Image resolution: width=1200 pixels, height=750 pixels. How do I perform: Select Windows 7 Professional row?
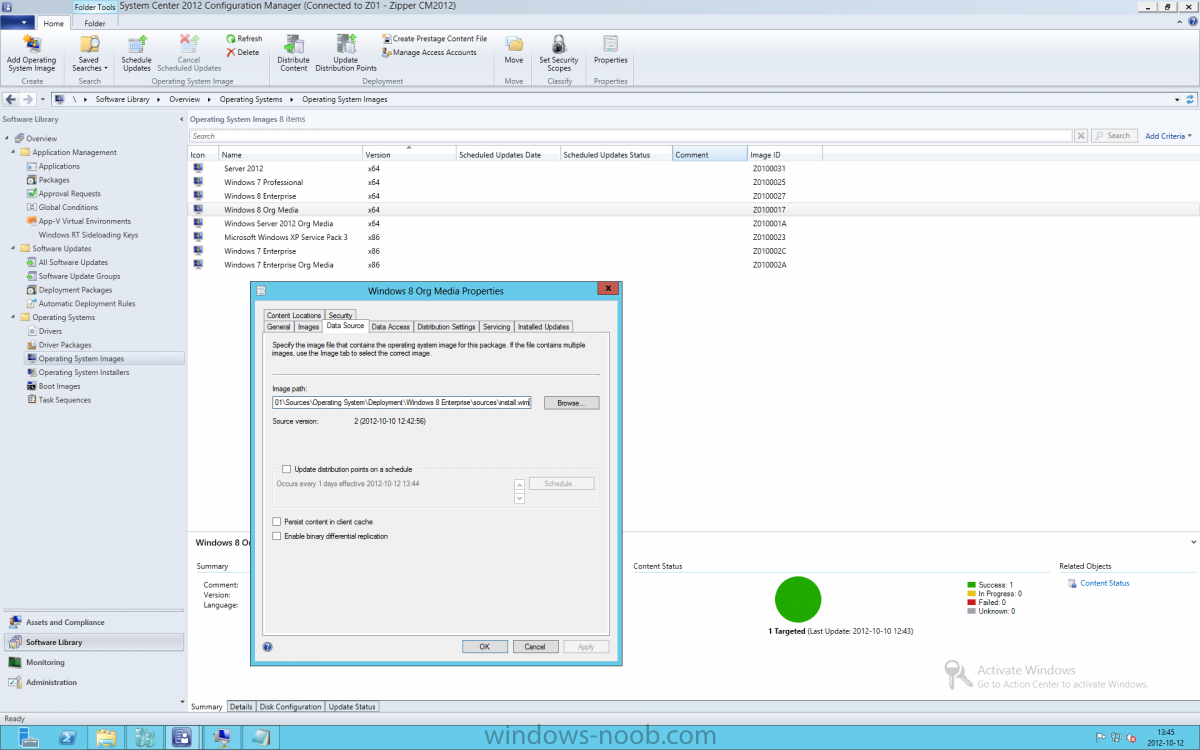click(x=694, y=182)
